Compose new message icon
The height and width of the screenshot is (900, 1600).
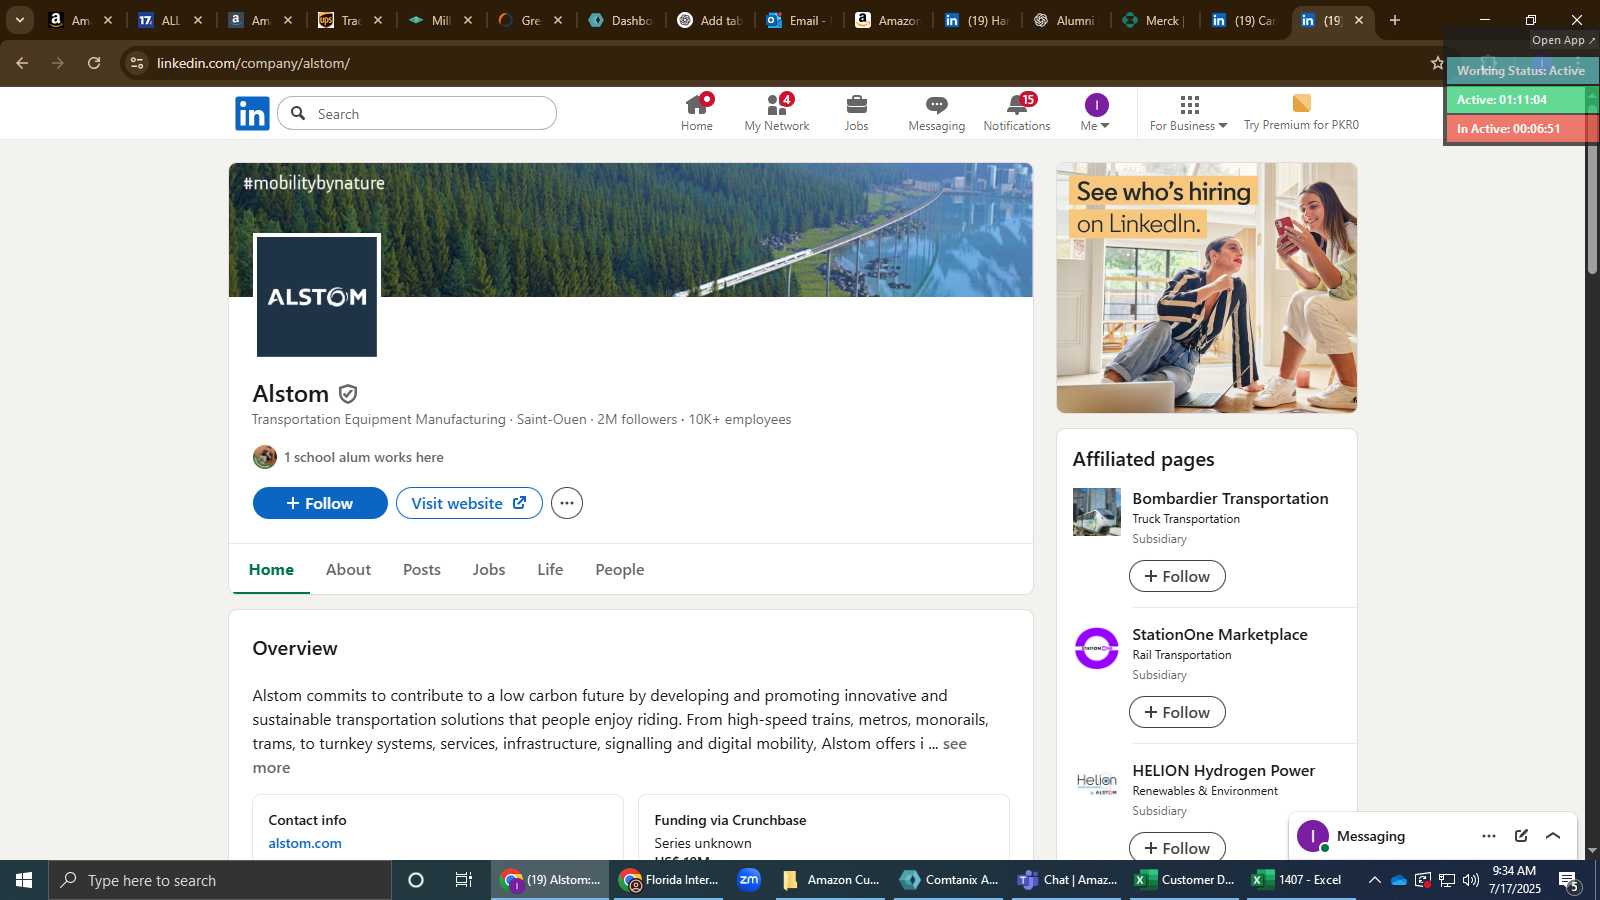[1521, 836]
